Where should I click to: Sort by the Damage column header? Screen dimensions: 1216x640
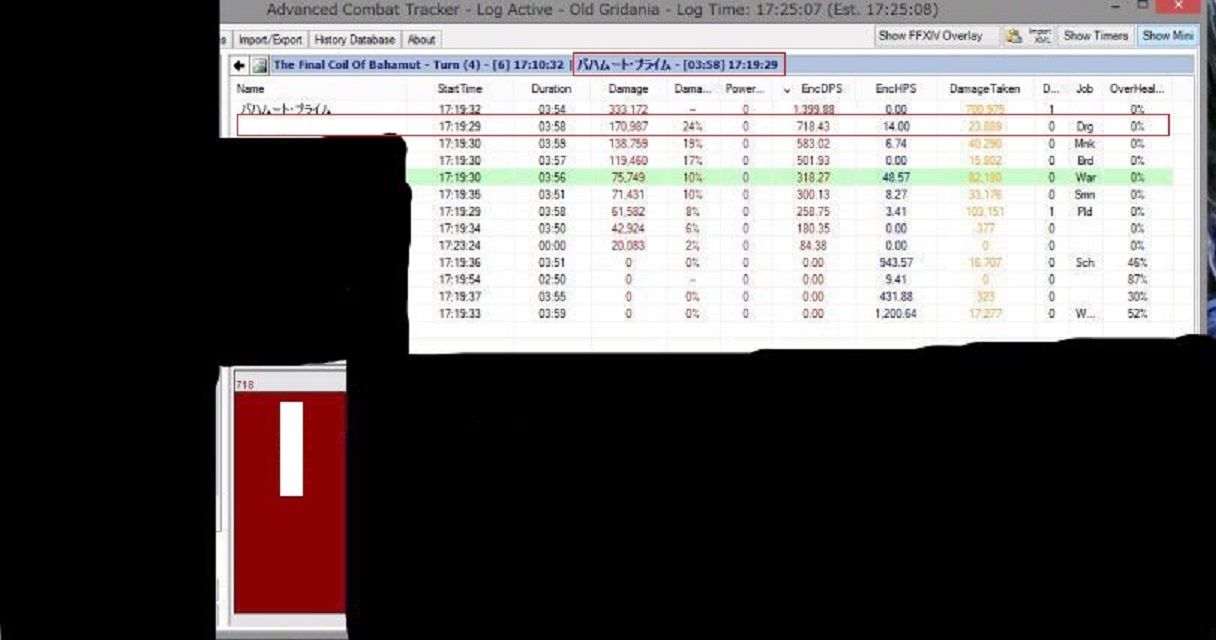[x=628, y=89]
